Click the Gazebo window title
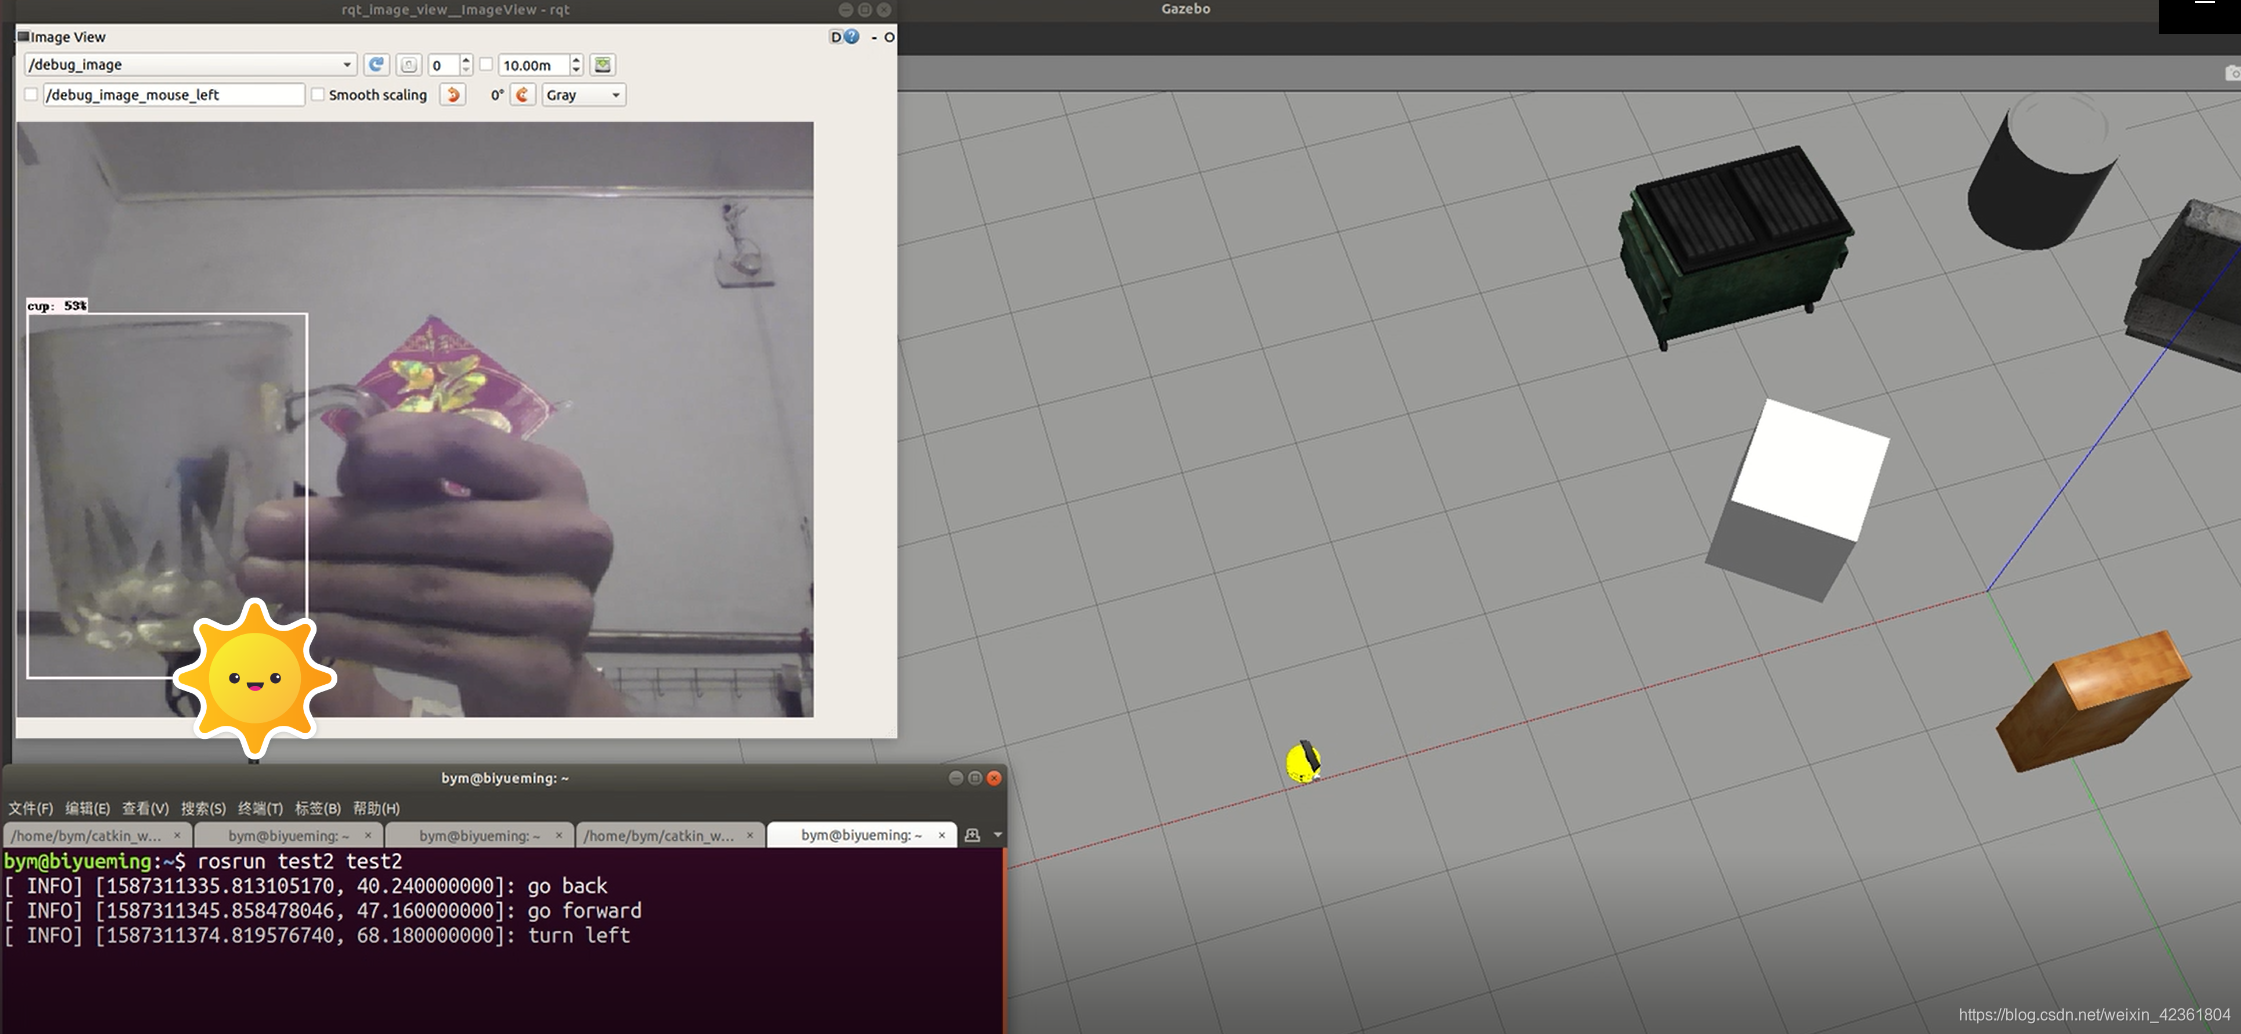 1186,9
